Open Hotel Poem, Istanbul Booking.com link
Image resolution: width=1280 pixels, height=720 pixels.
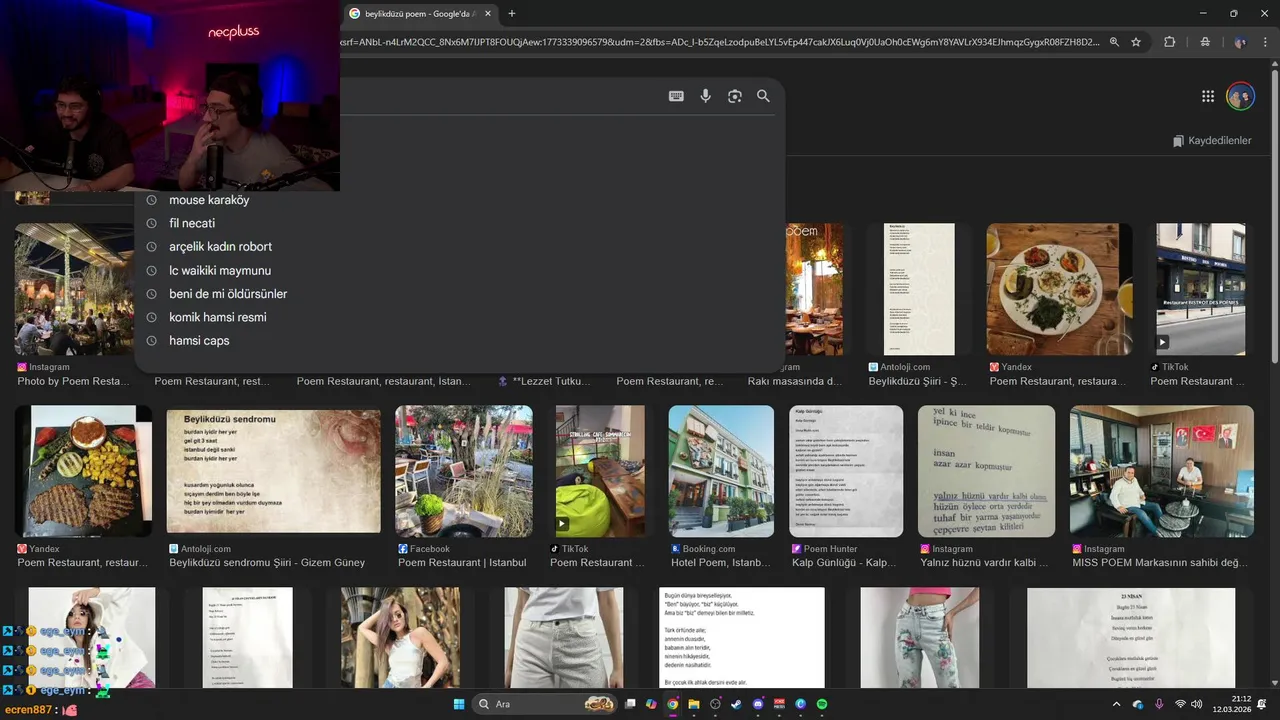point(720,563)
